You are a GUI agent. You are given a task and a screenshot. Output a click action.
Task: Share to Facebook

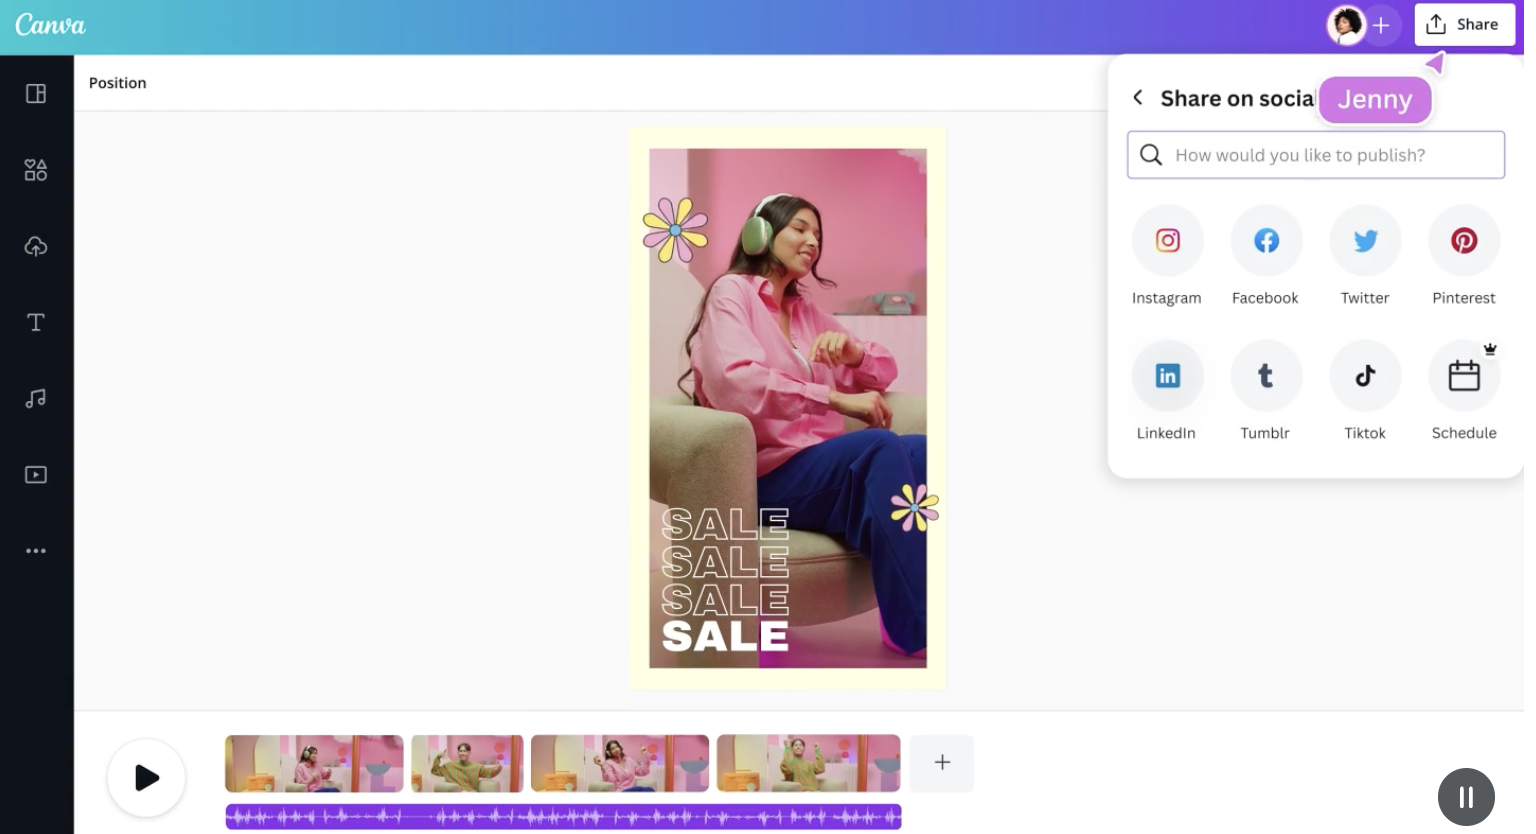[1266, 241]
